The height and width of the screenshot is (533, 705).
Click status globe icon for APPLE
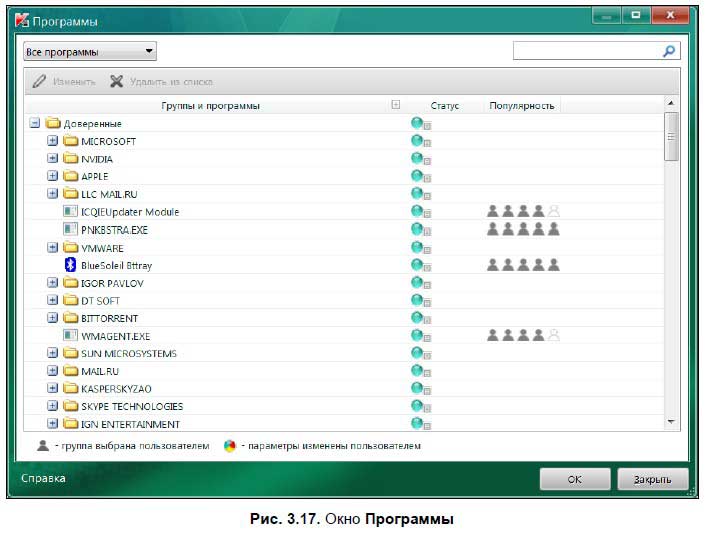click(x=417, y=176)
